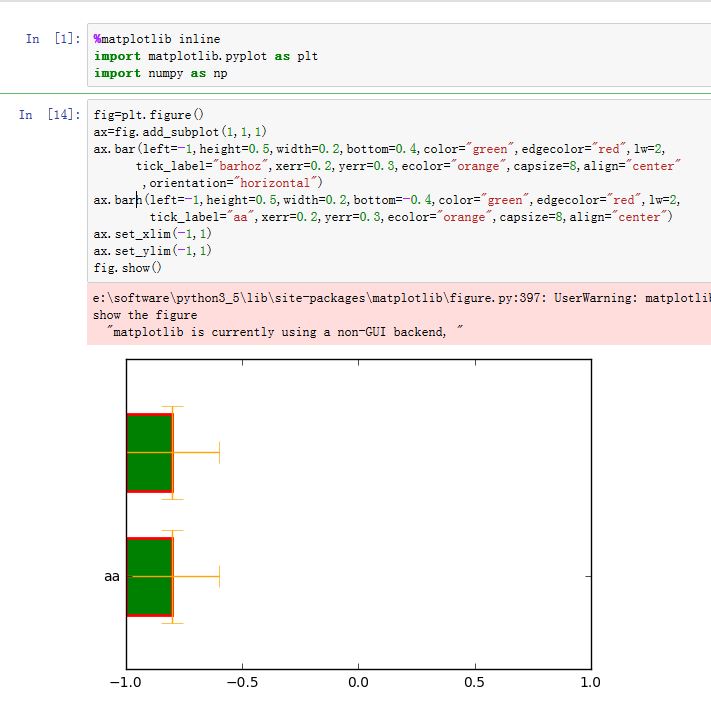
Task: Click the 'import matplotlib.pyplot as plt' line
Action: click(x=205, y=56)
